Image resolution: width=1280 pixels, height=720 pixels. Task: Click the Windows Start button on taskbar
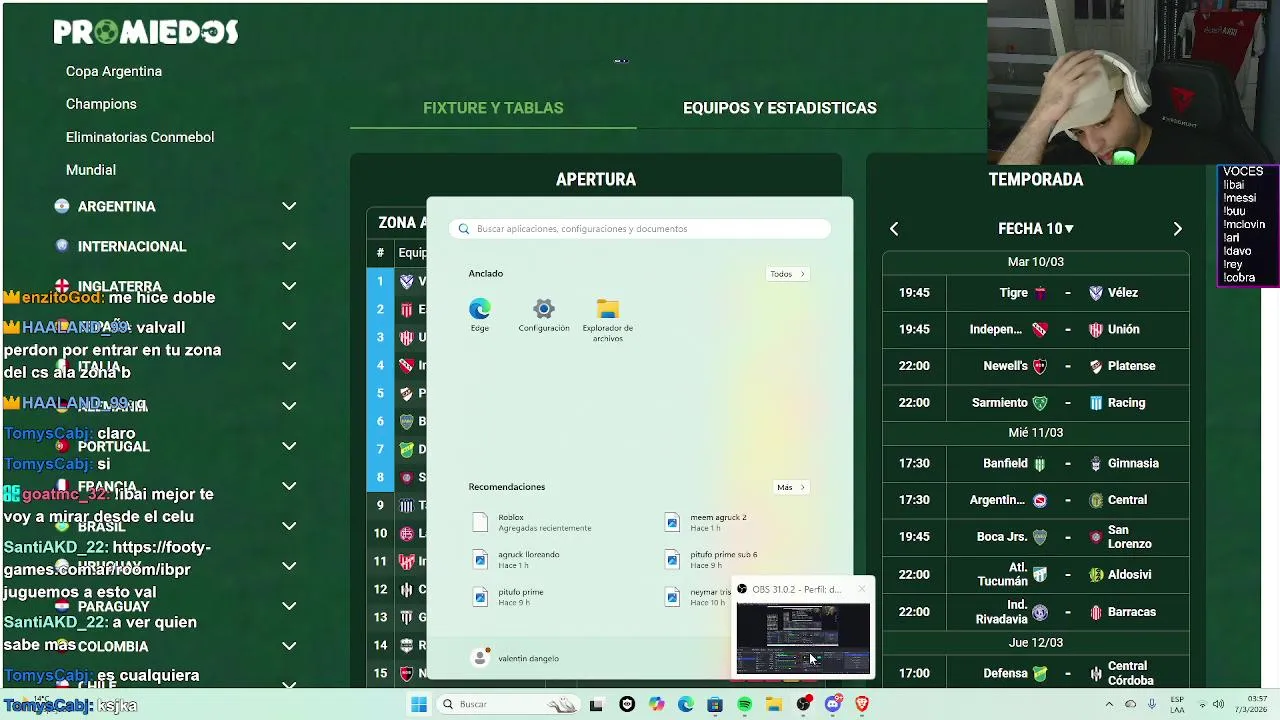coord(419,704)
